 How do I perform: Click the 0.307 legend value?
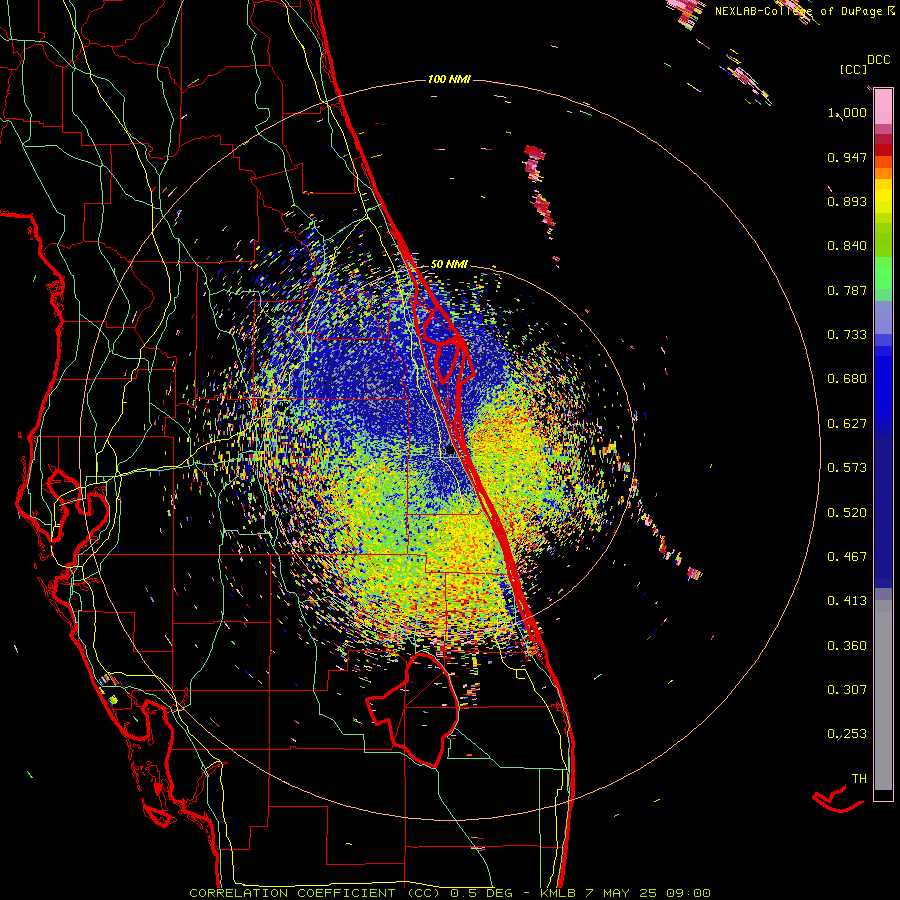(x=847, y=690)
